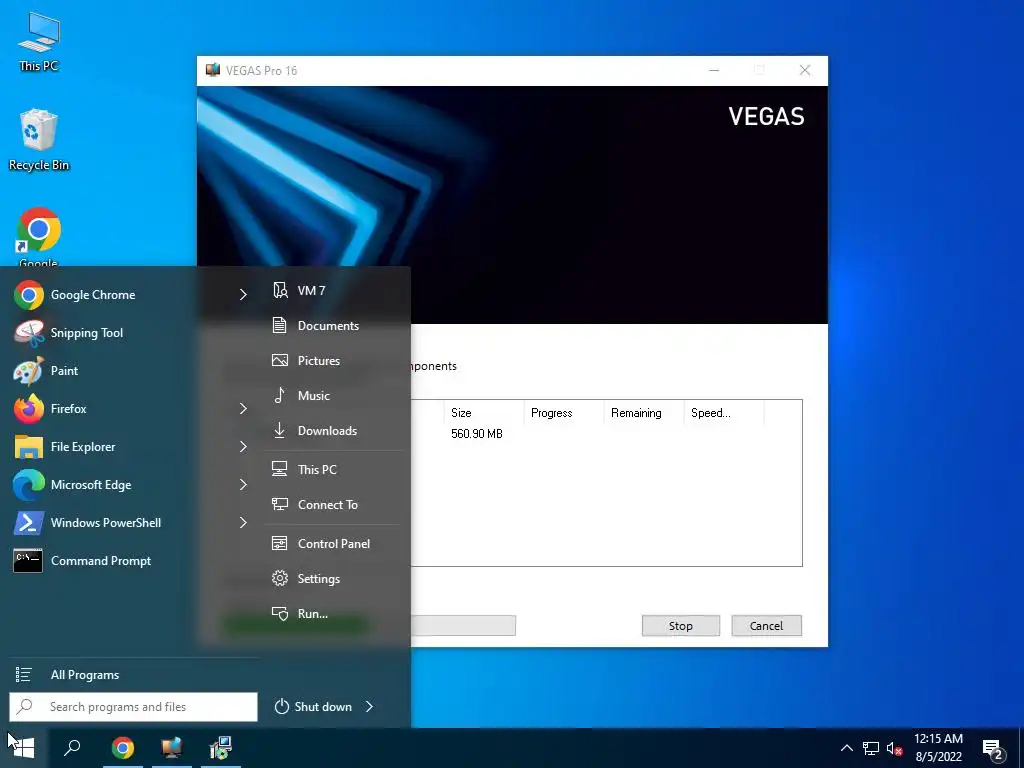This screenshot has height=768, width=1024.
Task: Click the Windows Start button
Action: tap(24, 748)
